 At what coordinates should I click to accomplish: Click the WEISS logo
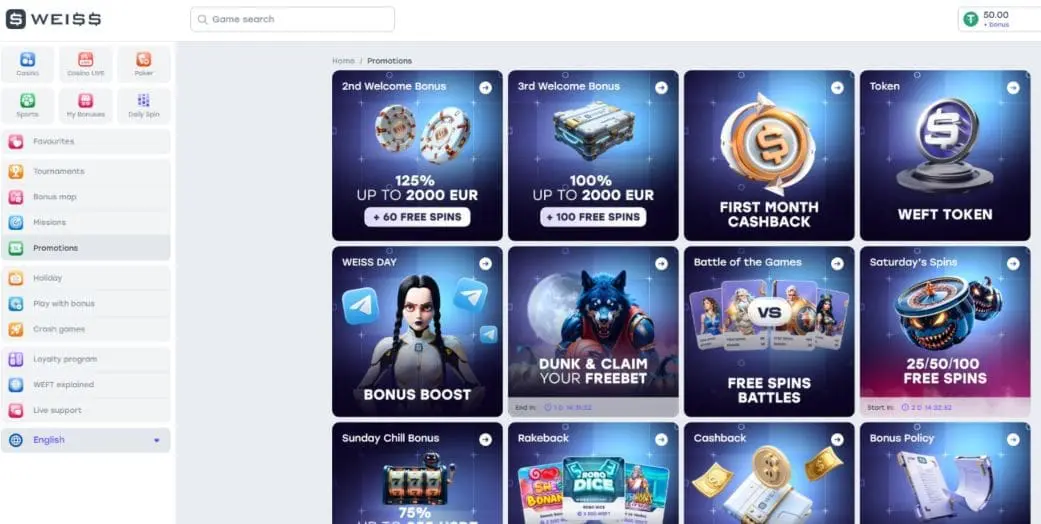(x=54, y=19)
